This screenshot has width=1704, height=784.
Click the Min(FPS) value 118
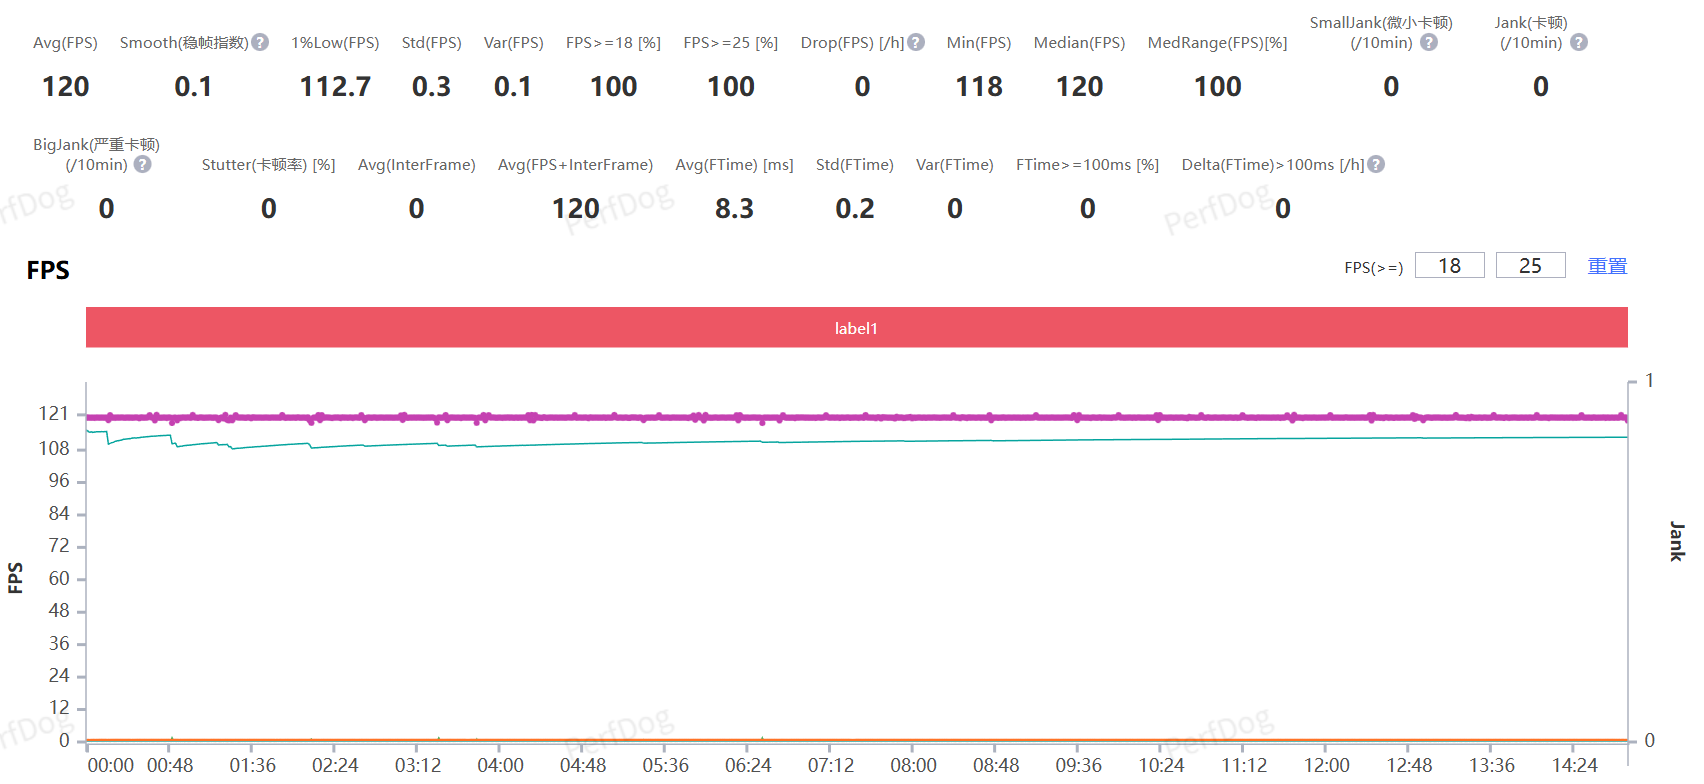coord(979,87)
